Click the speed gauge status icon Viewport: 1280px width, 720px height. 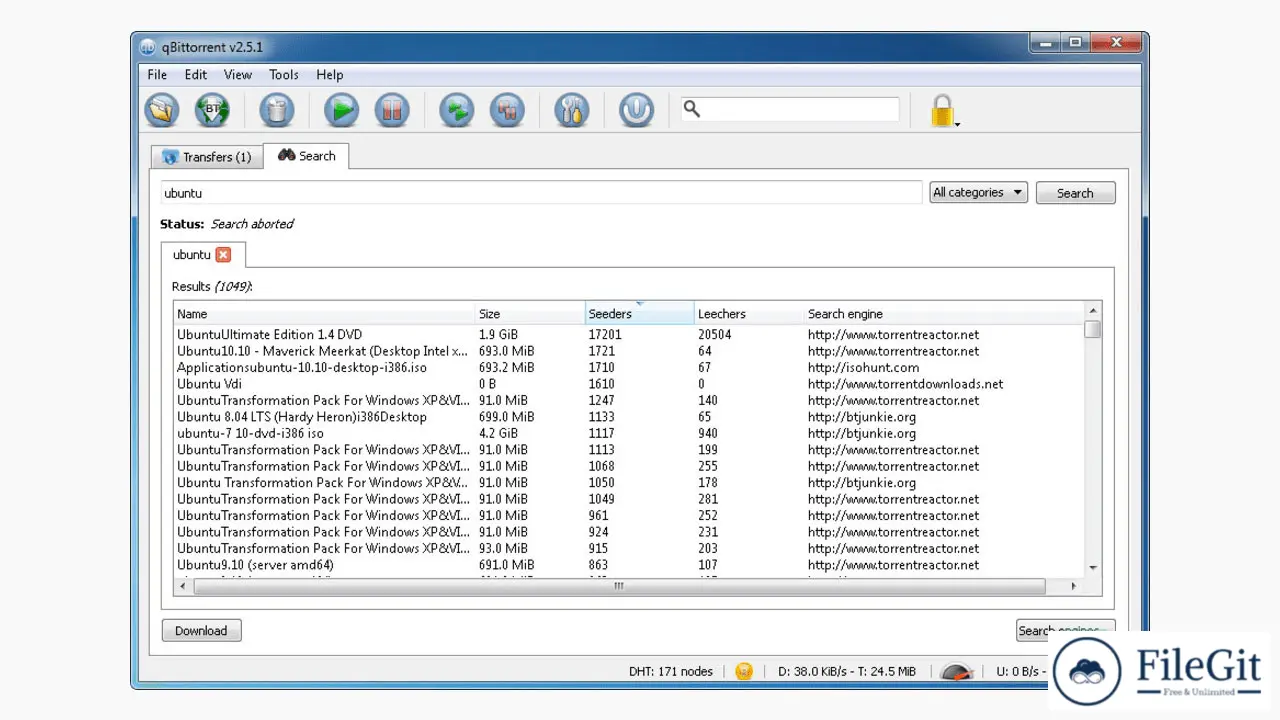[x=957, y=671]
